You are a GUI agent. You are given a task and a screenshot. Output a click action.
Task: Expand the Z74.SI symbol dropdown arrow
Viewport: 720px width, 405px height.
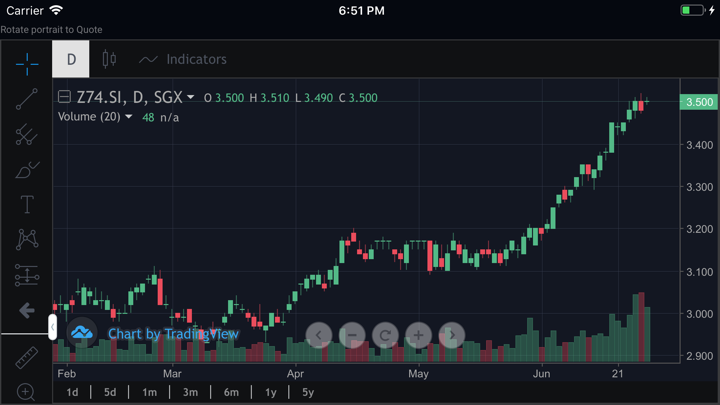pos(191,98)
